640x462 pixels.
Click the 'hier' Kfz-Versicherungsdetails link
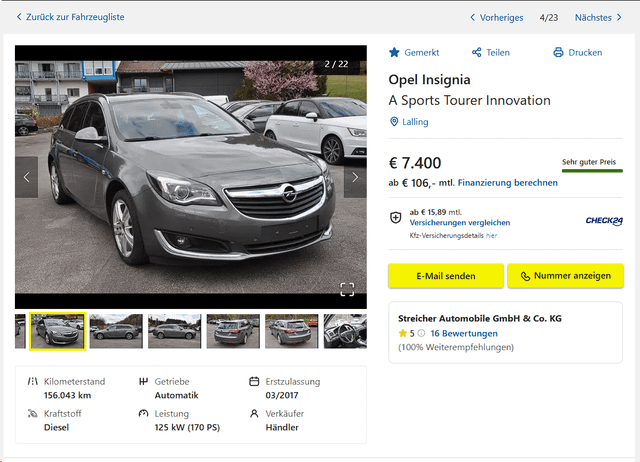pyautogui.click(x=491, y=235)
